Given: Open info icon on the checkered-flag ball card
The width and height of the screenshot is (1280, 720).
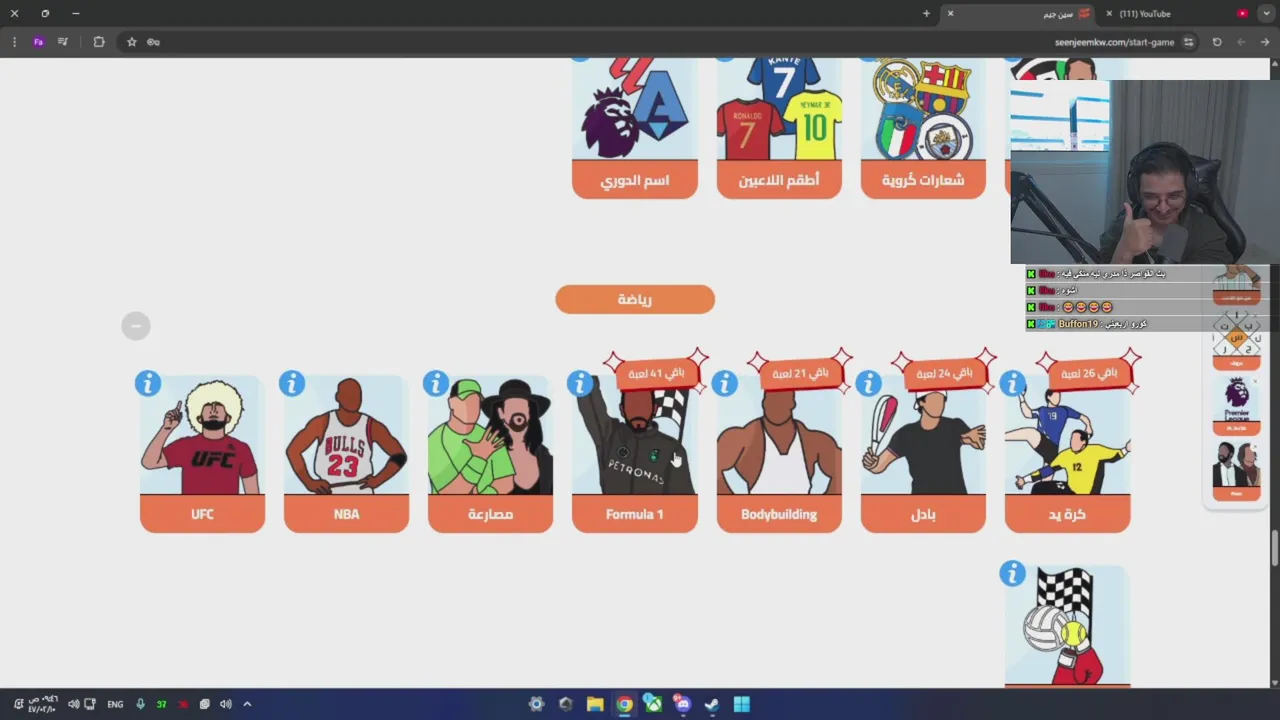Looking at the screenshot, I should coord(1012,573).
